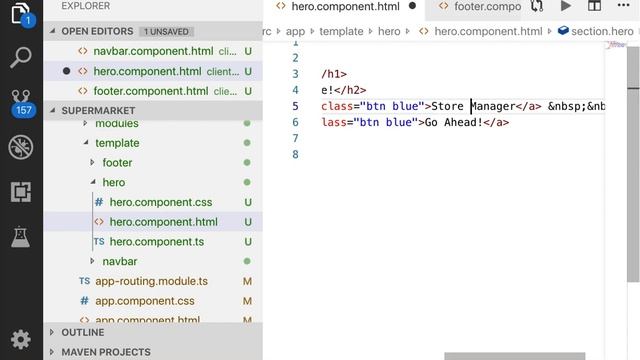Screen dimensions: 640x360
Task: Click the section.hero symbol icon in breadcrumb
Action: (563, 31)
